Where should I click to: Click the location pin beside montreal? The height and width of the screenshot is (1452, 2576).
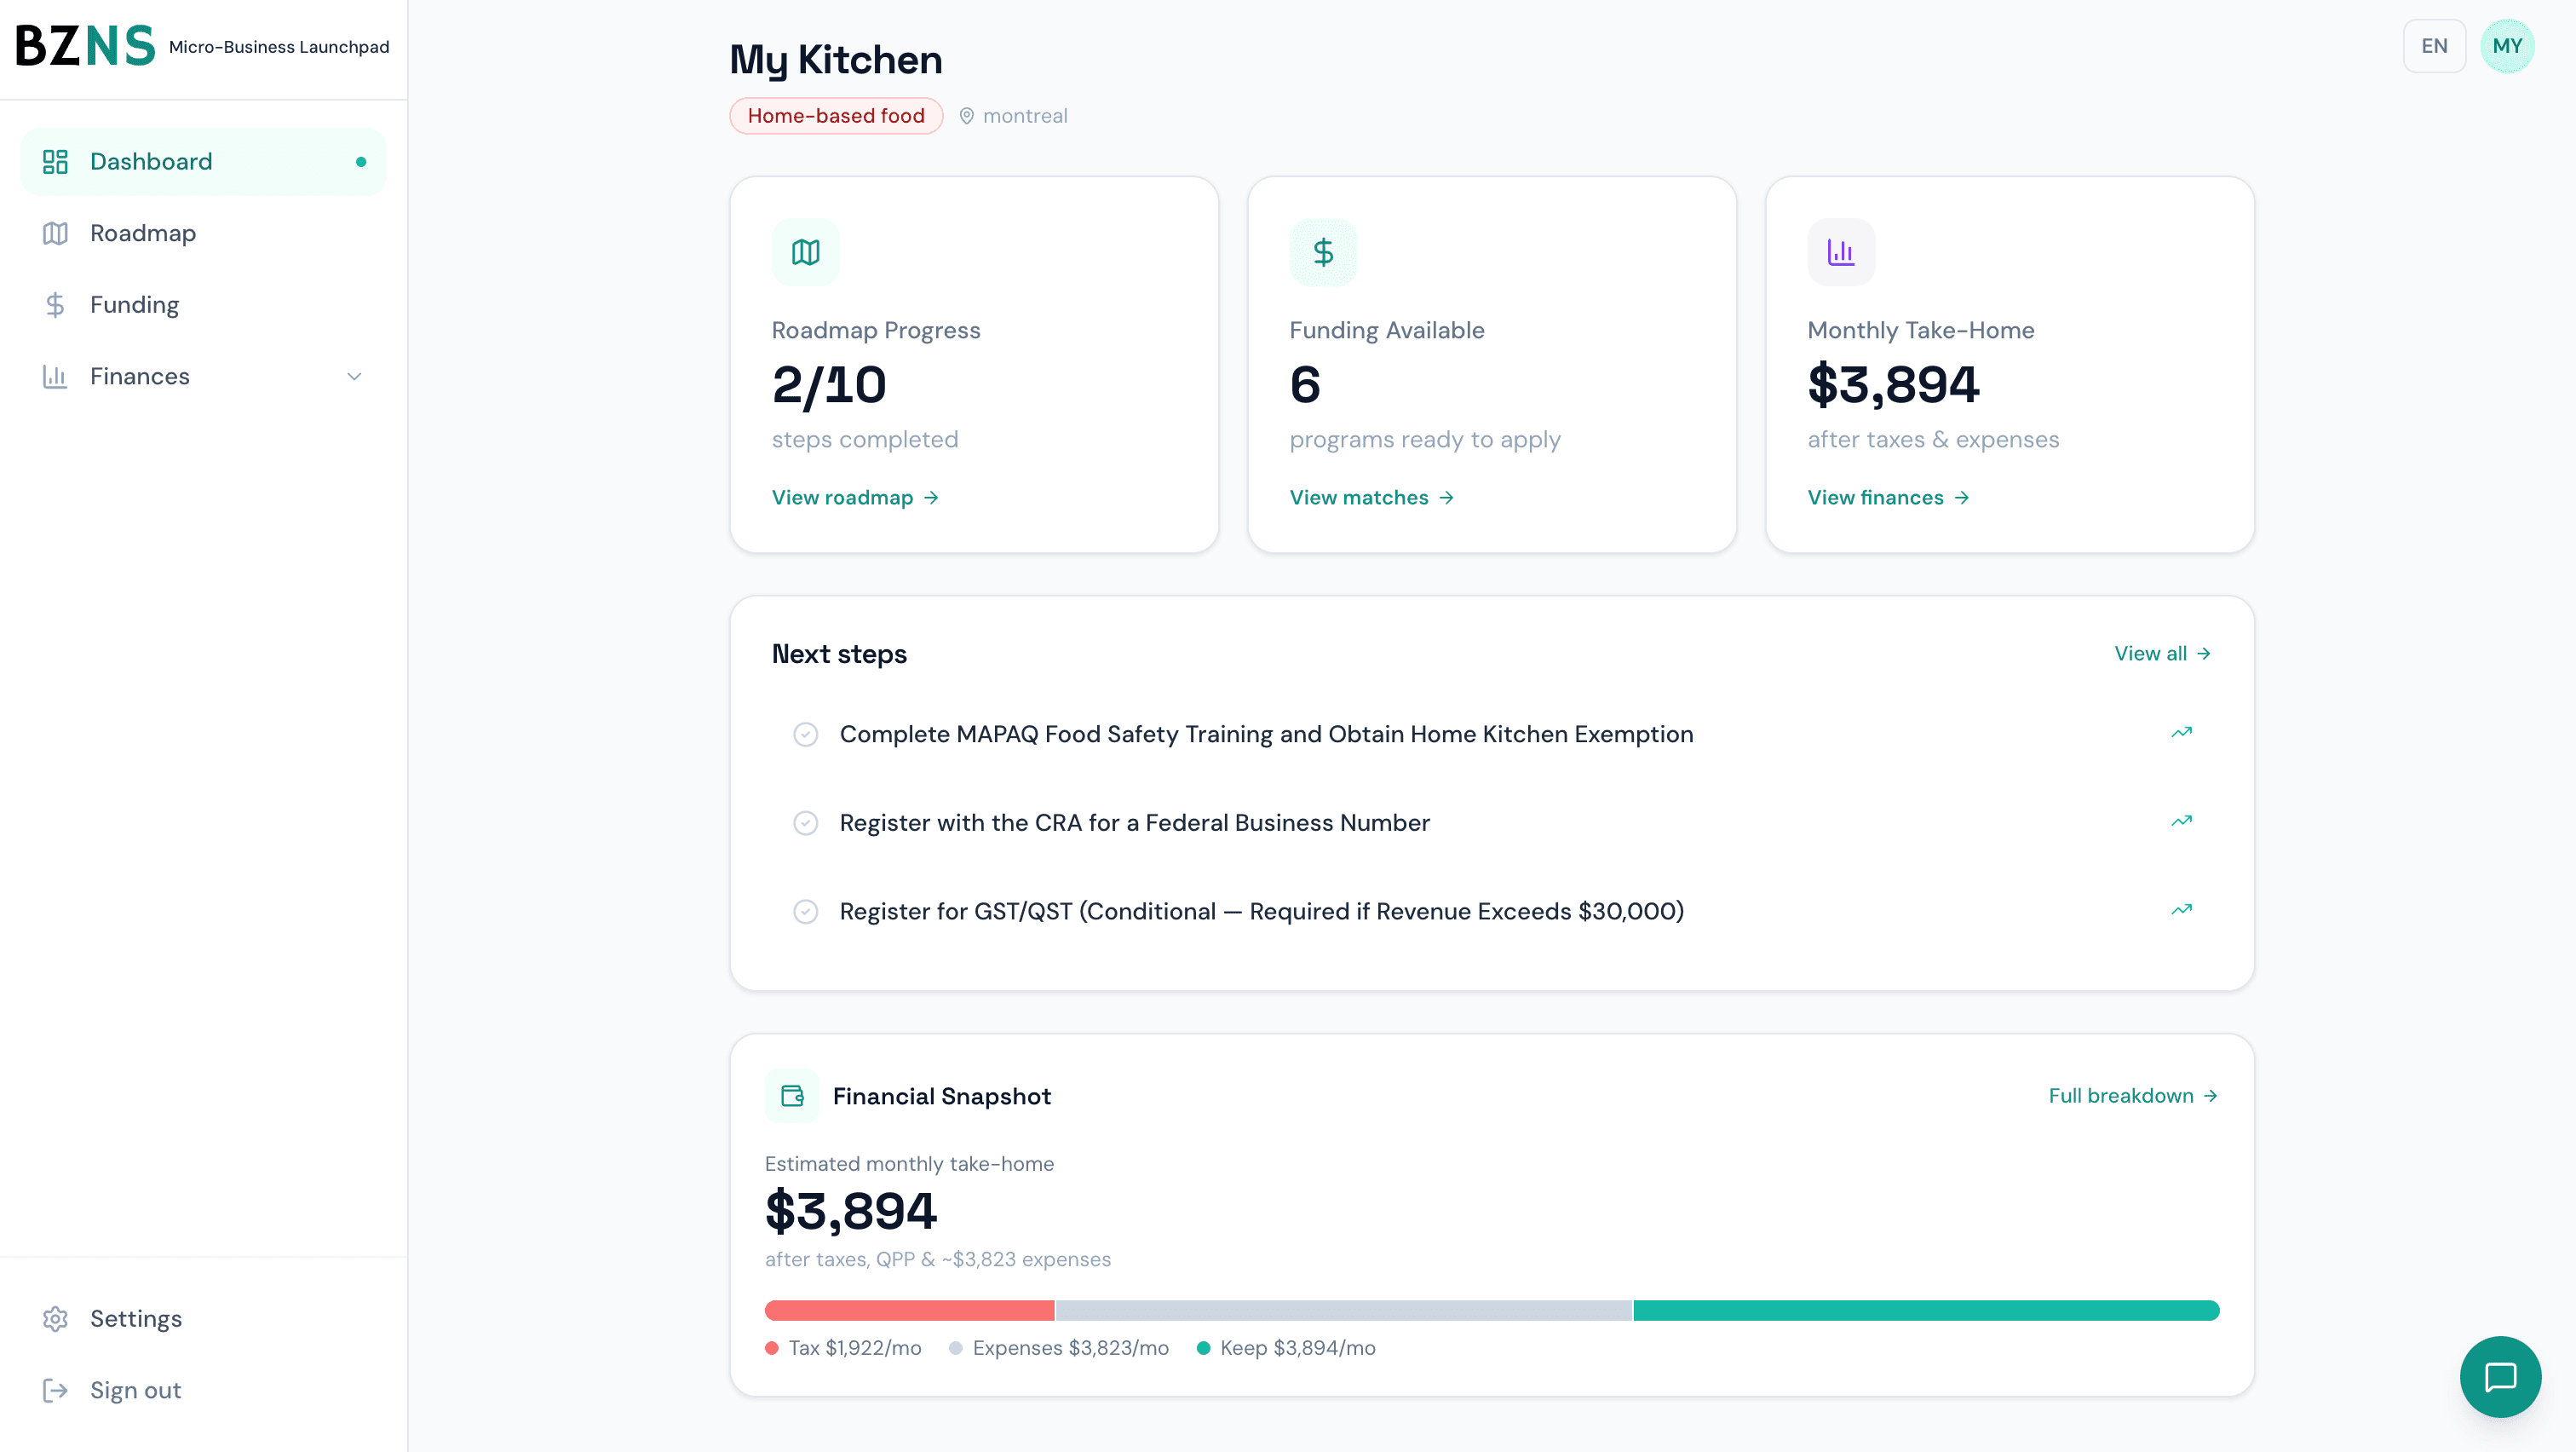tap(966, 115)
